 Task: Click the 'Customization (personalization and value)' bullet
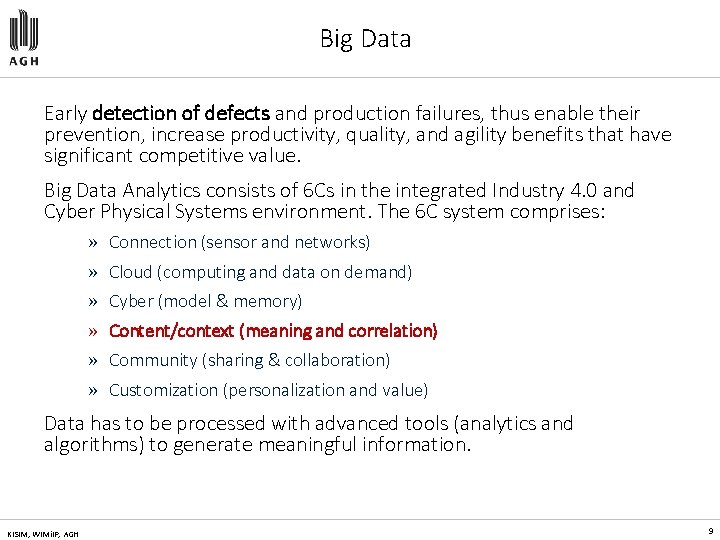click(268, 390)
